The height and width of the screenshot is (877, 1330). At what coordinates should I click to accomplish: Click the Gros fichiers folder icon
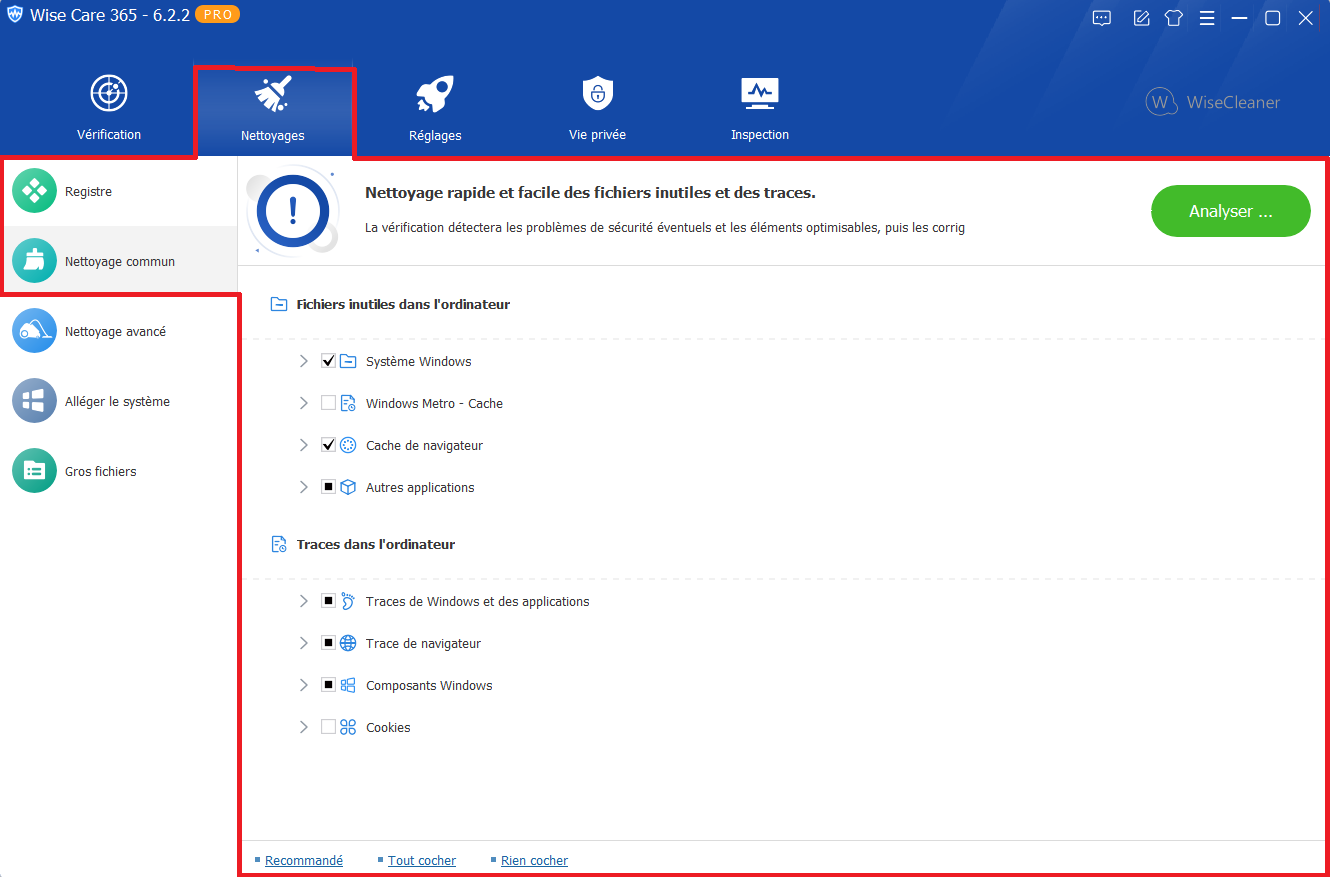35,471
